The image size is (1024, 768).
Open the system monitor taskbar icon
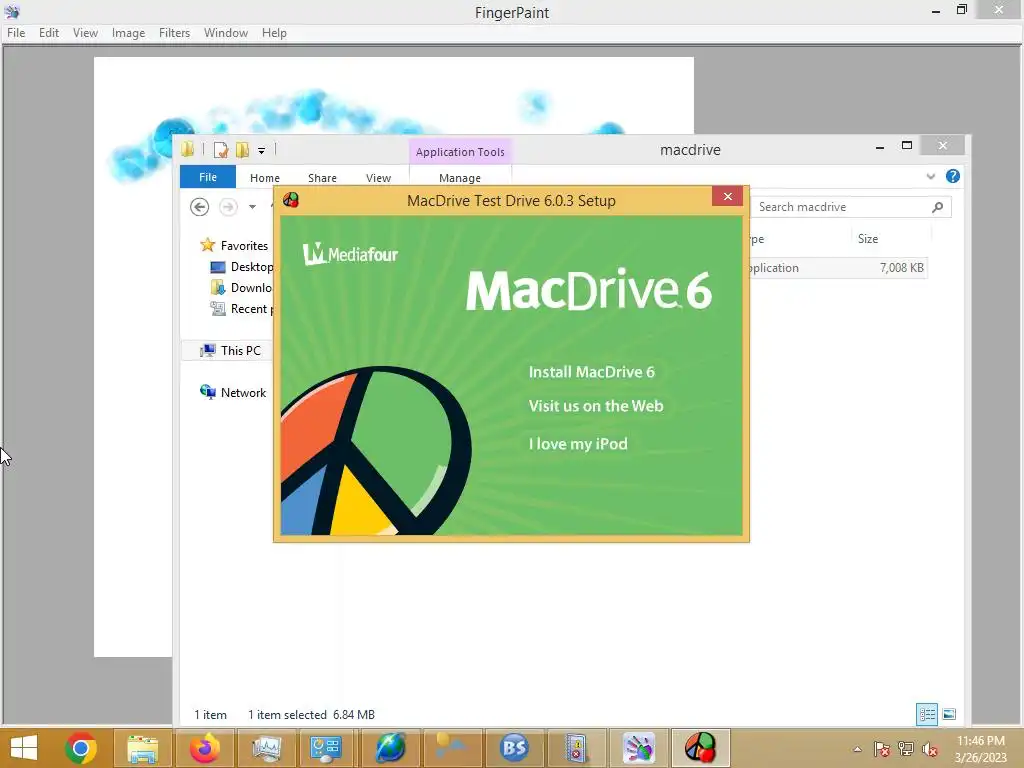pos(266,748)
